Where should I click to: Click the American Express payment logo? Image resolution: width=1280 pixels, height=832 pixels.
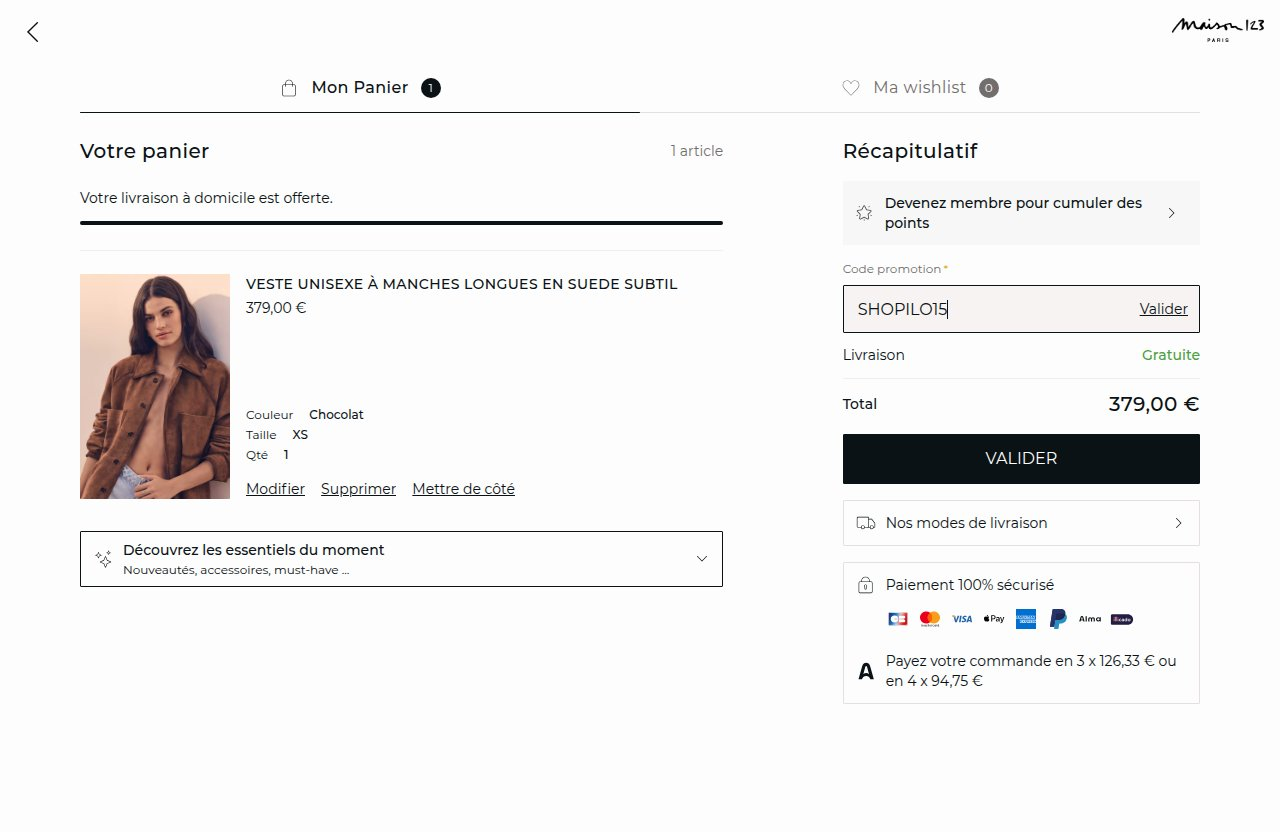click(x=1025, y=619)
